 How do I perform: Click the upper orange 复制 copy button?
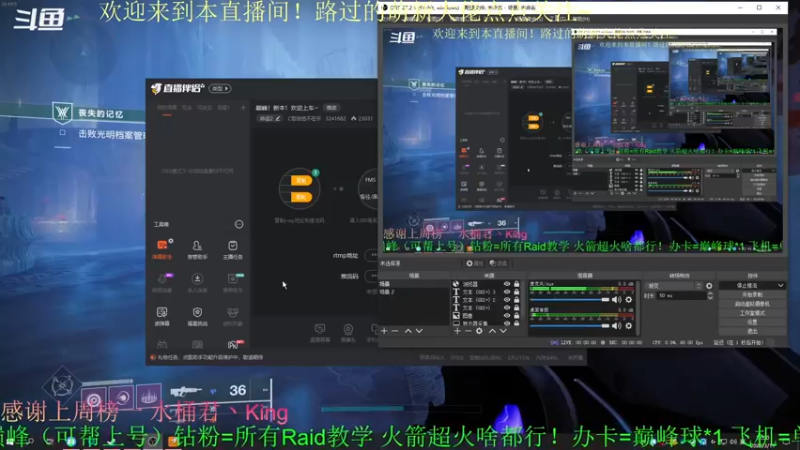coord(301,181)
